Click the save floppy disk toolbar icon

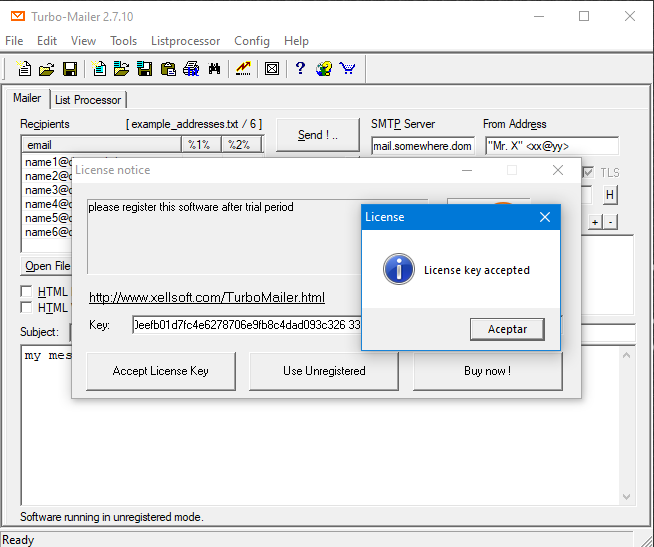point(70,69)
